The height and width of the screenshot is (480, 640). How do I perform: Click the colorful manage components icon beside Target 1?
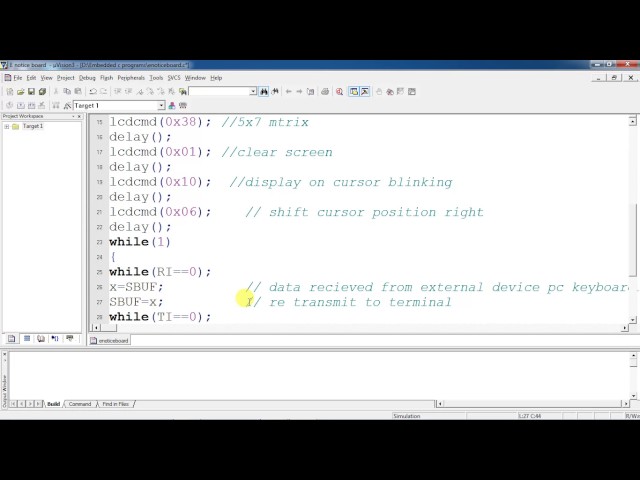pos(172,106)
